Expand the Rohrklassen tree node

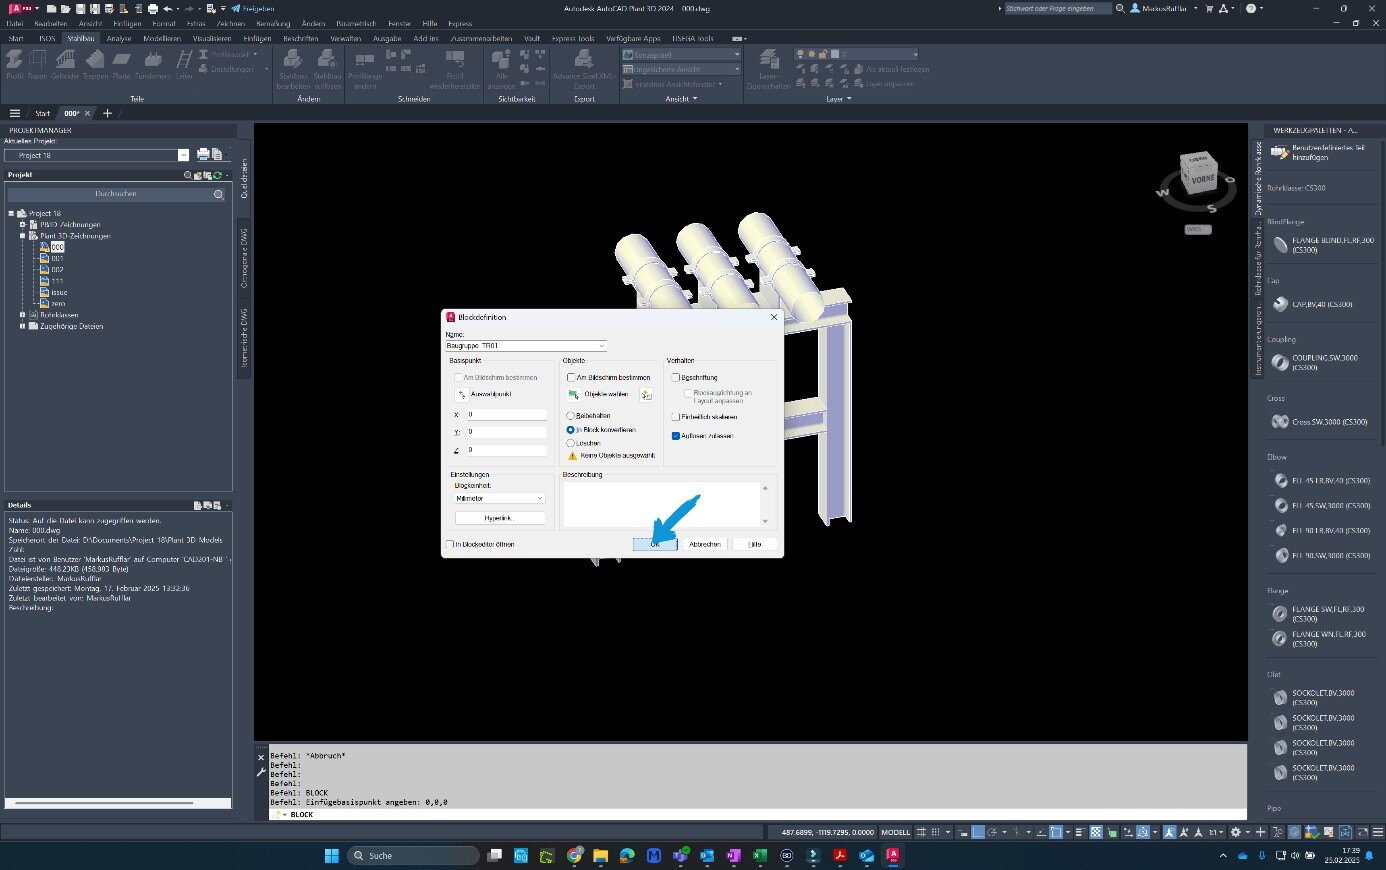point(22,315)
